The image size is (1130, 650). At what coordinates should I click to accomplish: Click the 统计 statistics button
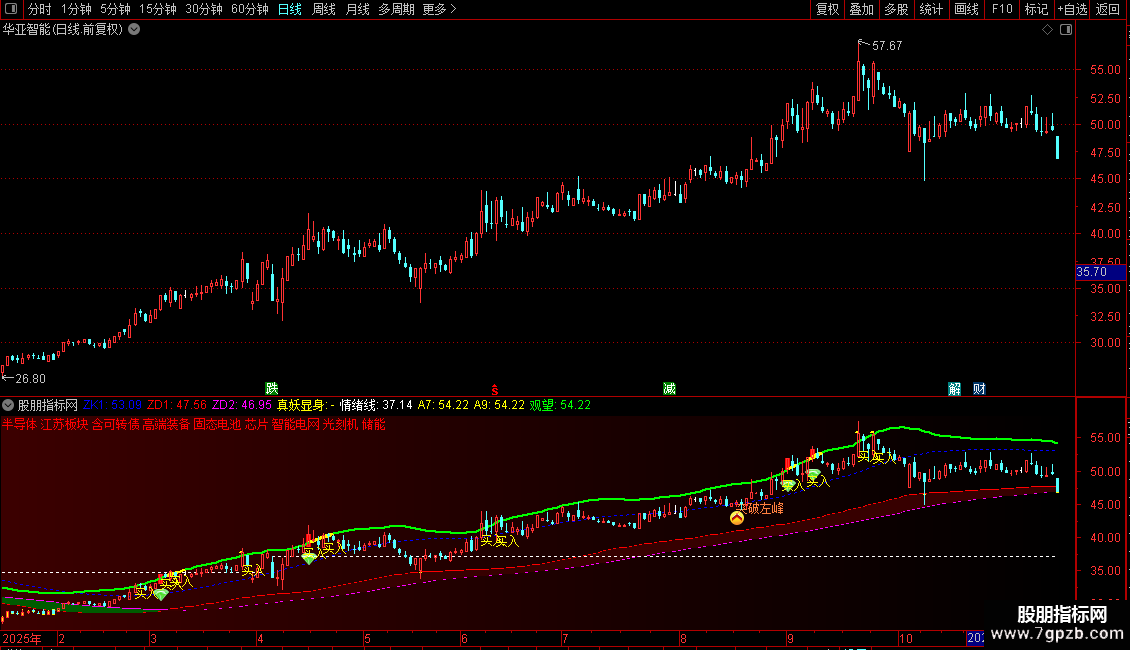(931, 9)
